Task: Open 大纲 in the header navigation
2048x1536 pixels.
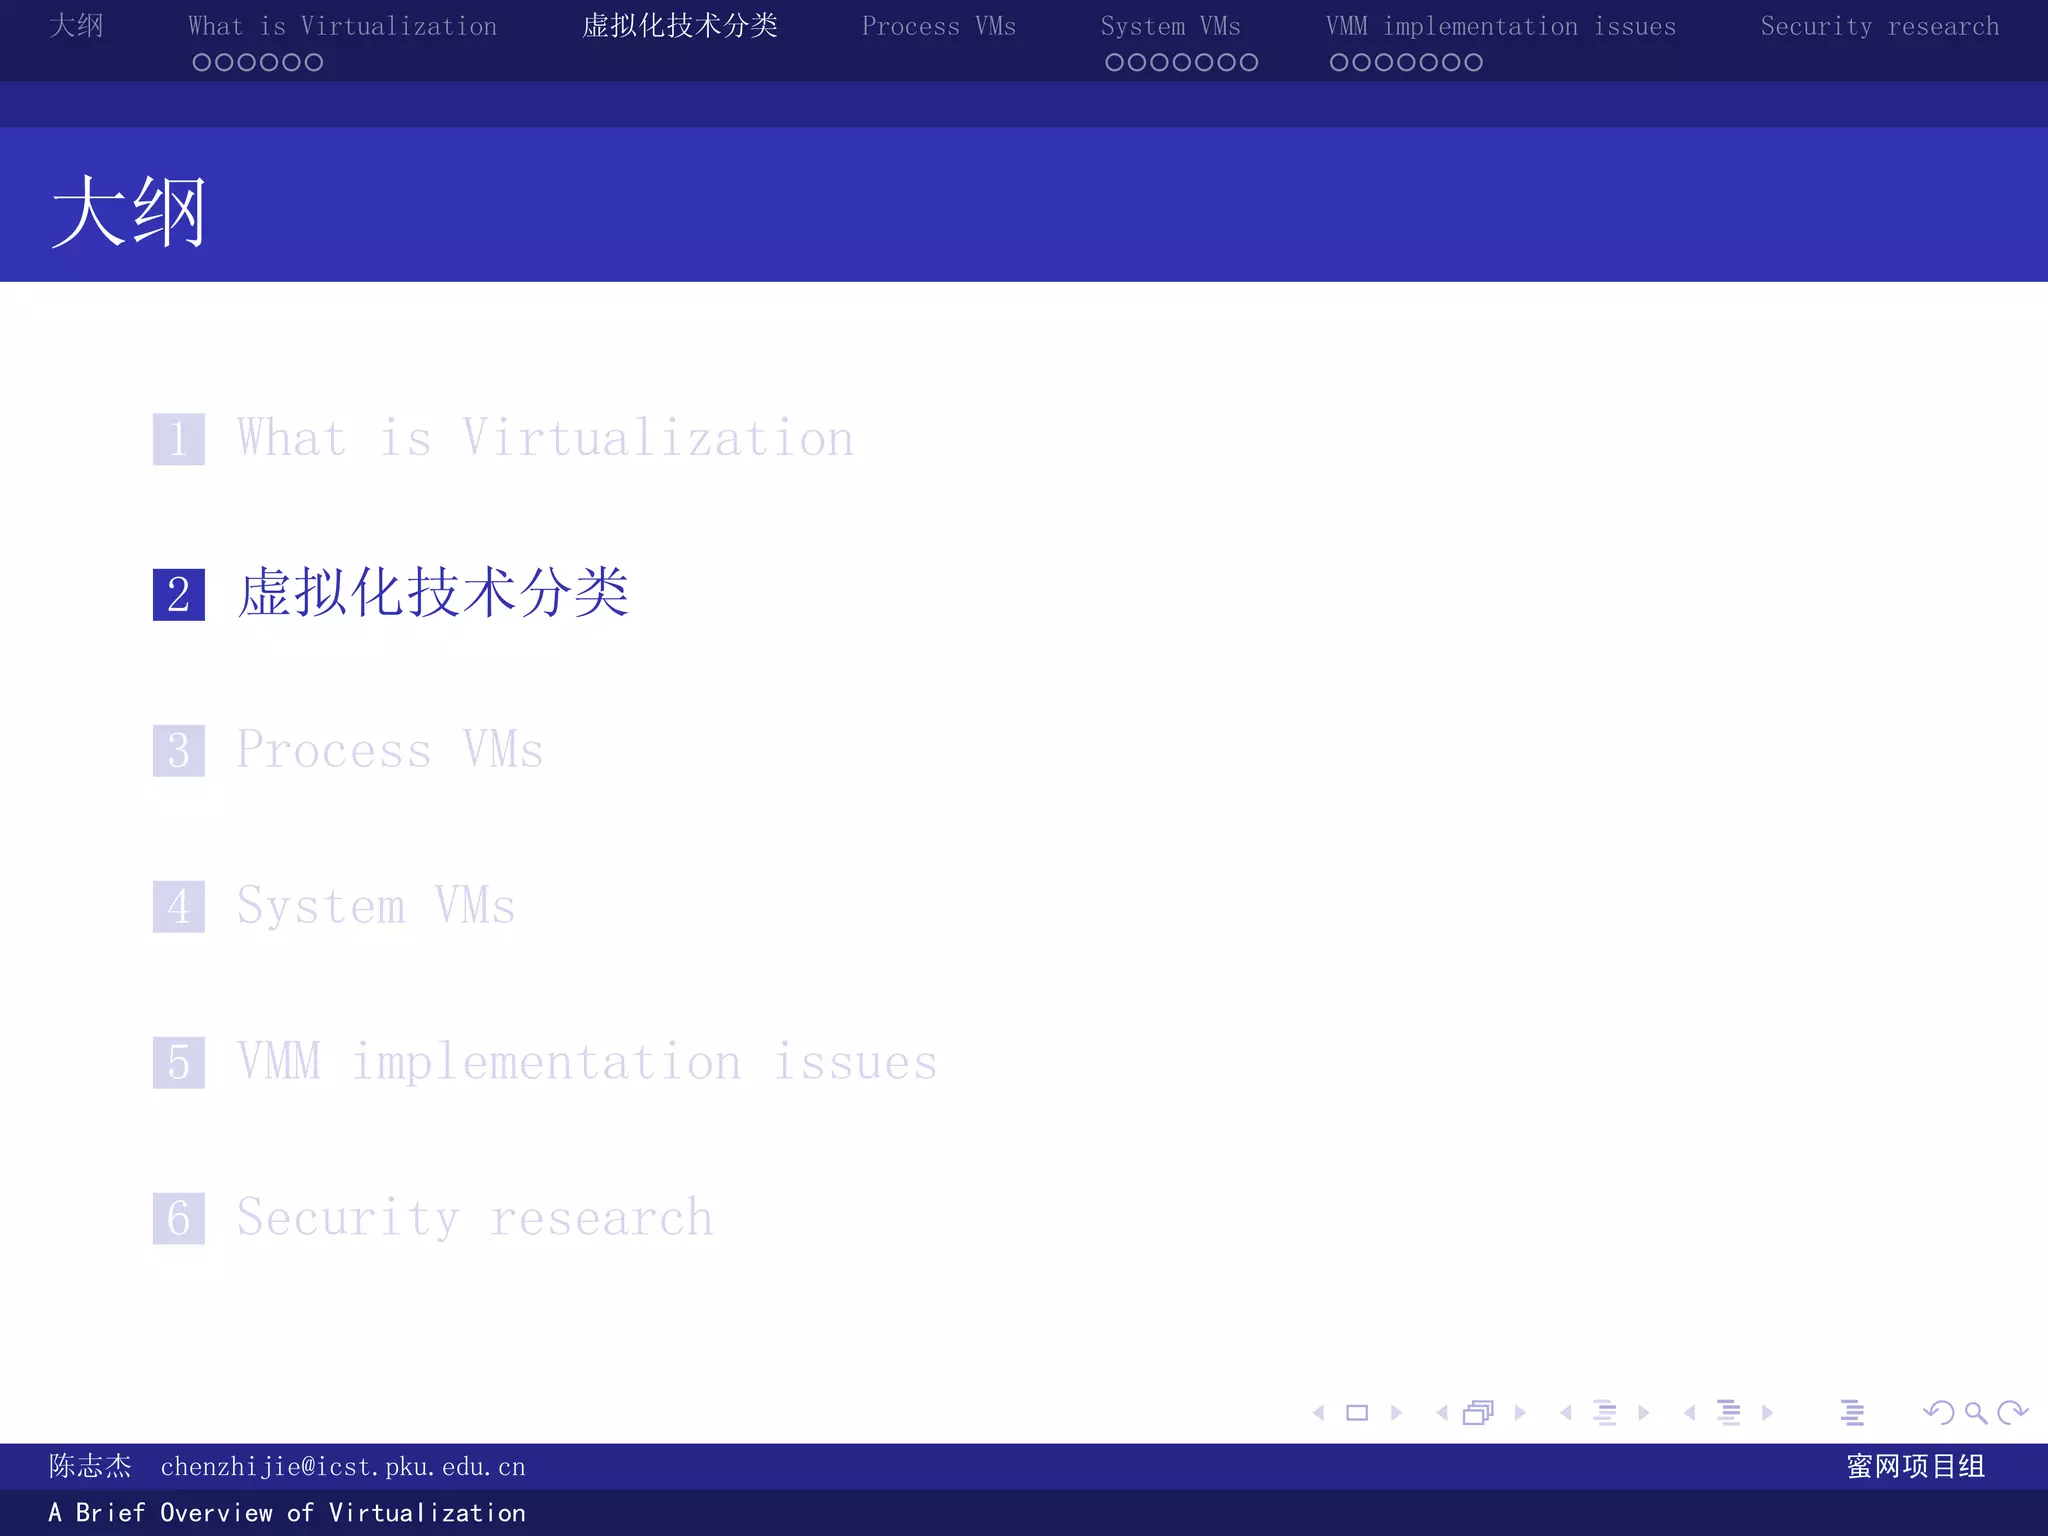Action: coord(76,26)
